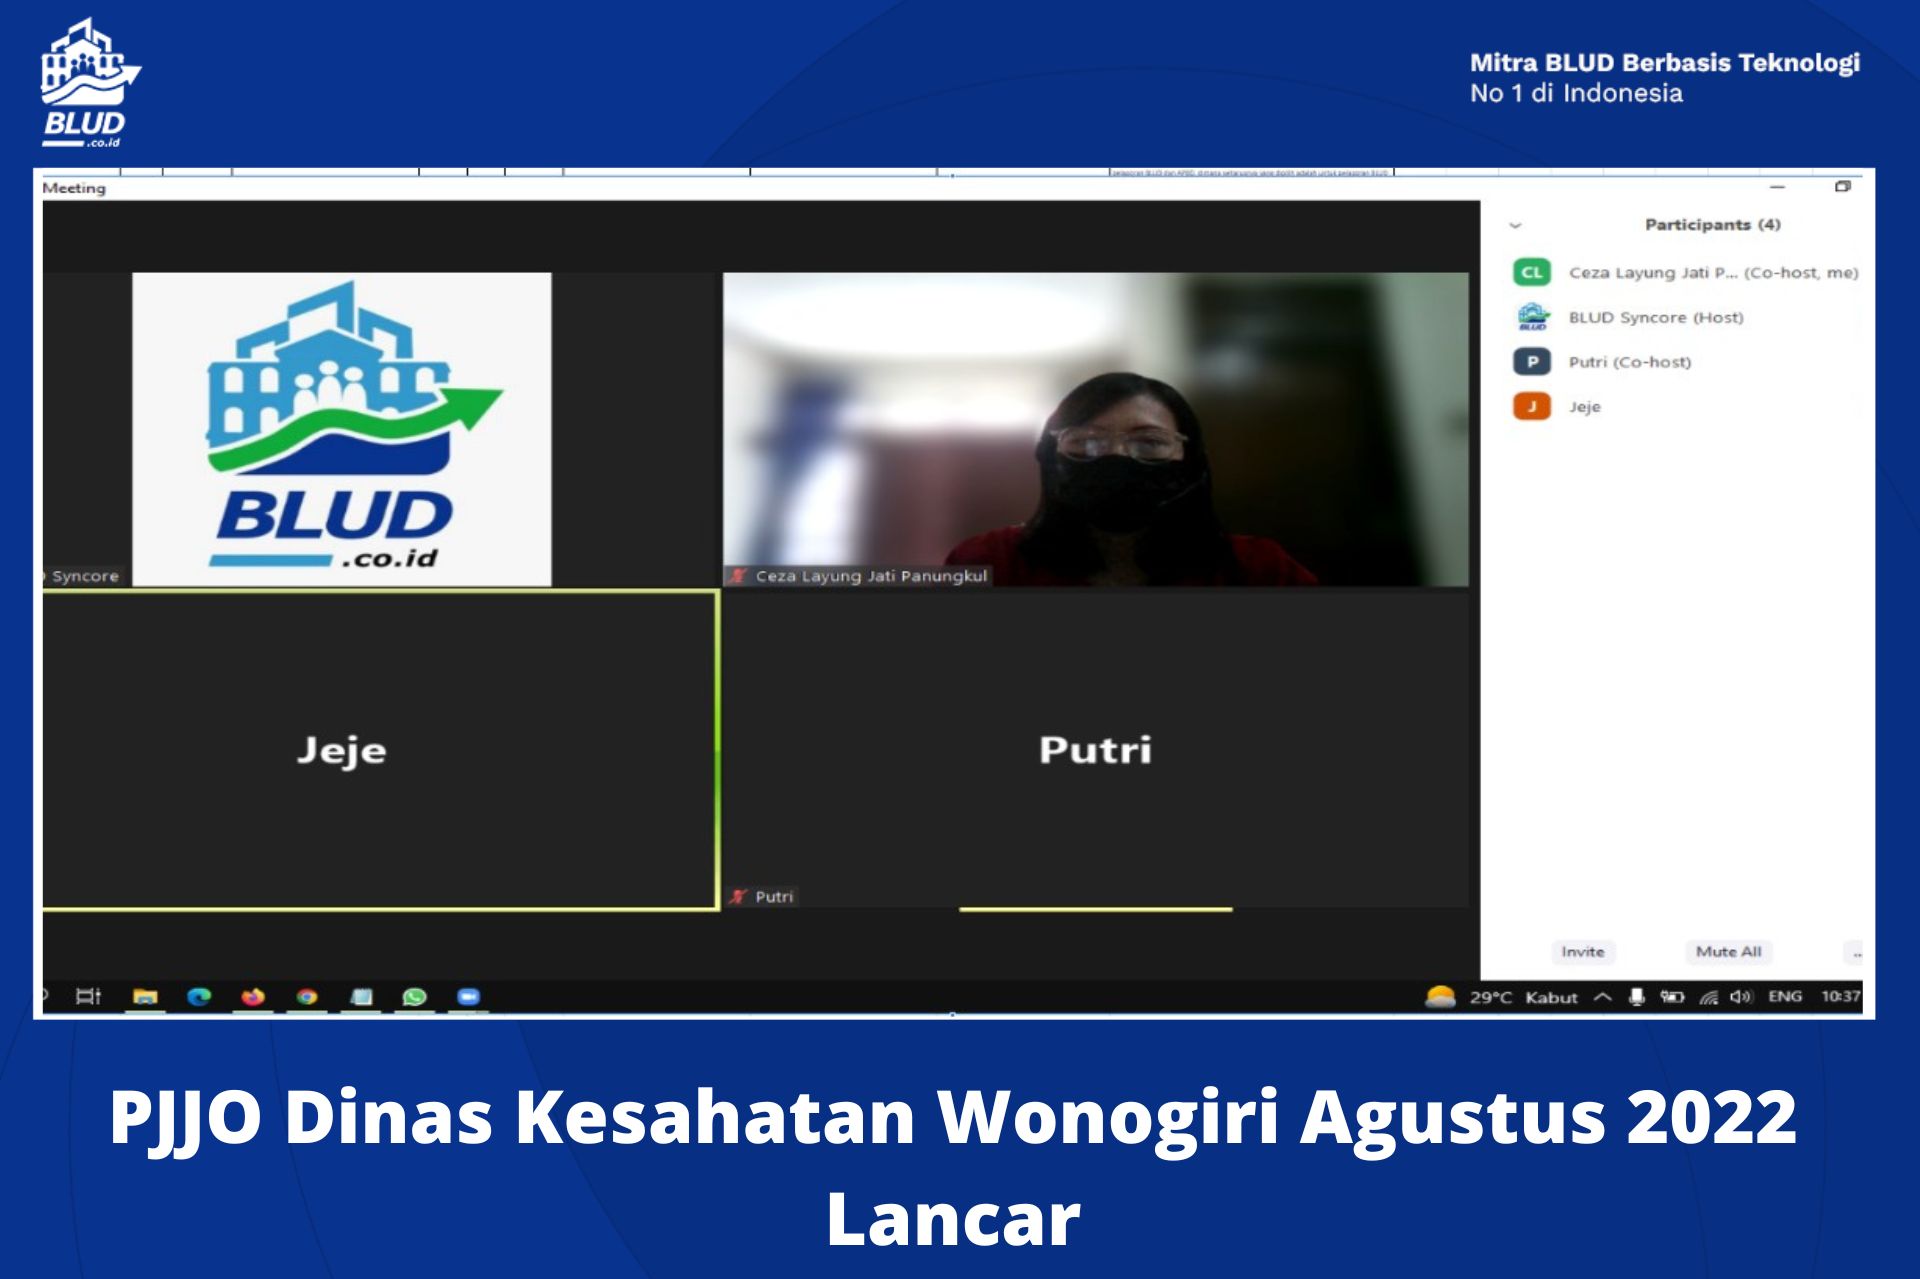The height and width of the screenshot is (1279, 1920).
Task: Click the microphone tray icon
Action: click(x=1636, y=996)
